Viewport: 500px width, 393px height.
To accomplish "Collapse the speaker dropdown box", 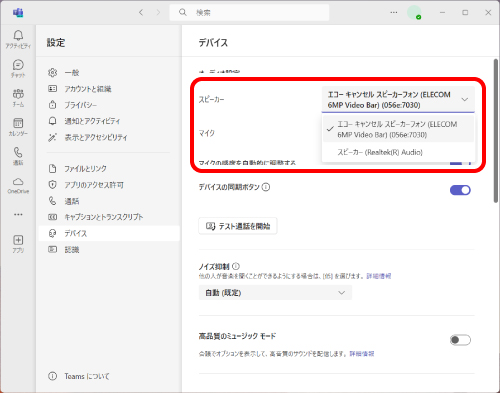I will (398, 100).
